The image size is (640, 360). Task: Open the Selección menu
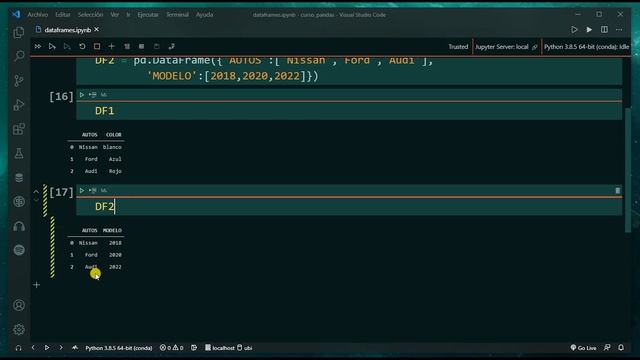pos(91,15)
